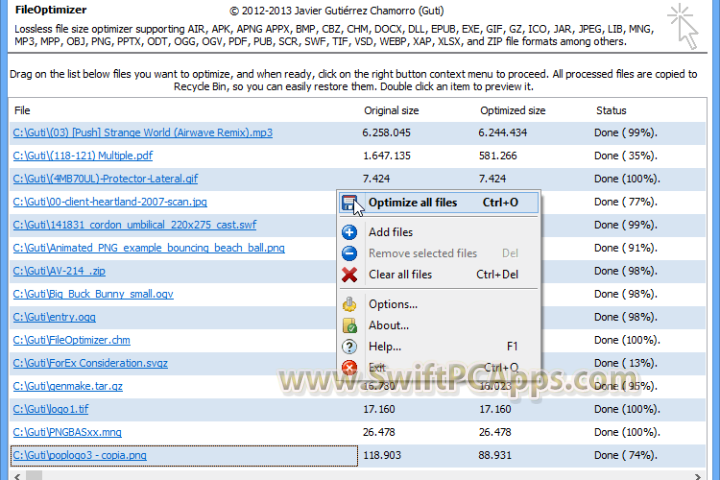Open the Protector-Lateral.gif file link
The width and height of the screenshot is (720, 480).
tap(105, 179)
